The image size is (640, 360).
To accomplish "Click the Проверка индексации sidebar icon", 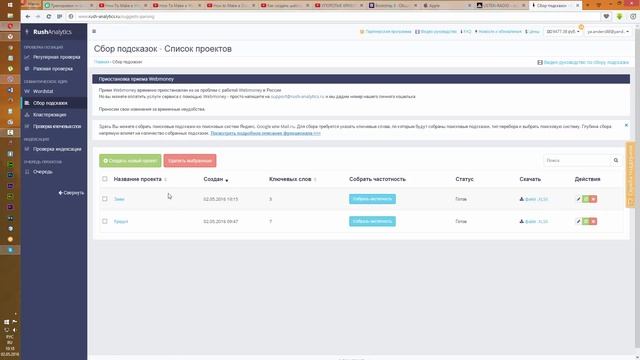I will coord(27,149).
